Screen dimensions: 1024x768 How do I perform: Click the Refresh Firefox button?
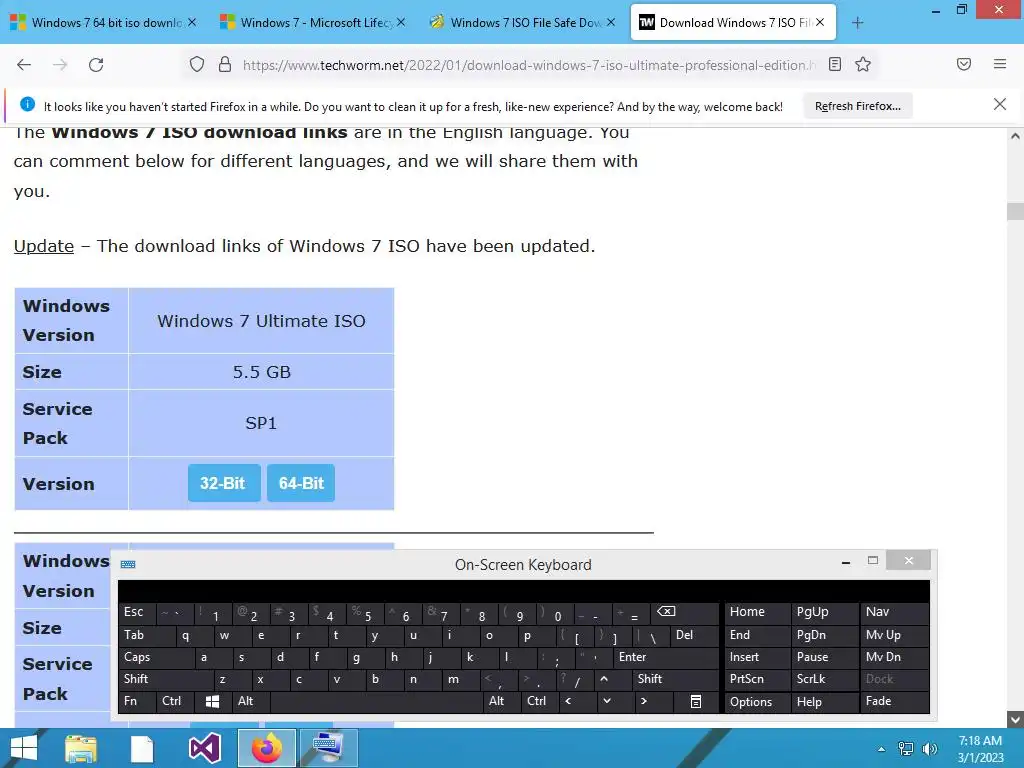[x=857, y=106]
